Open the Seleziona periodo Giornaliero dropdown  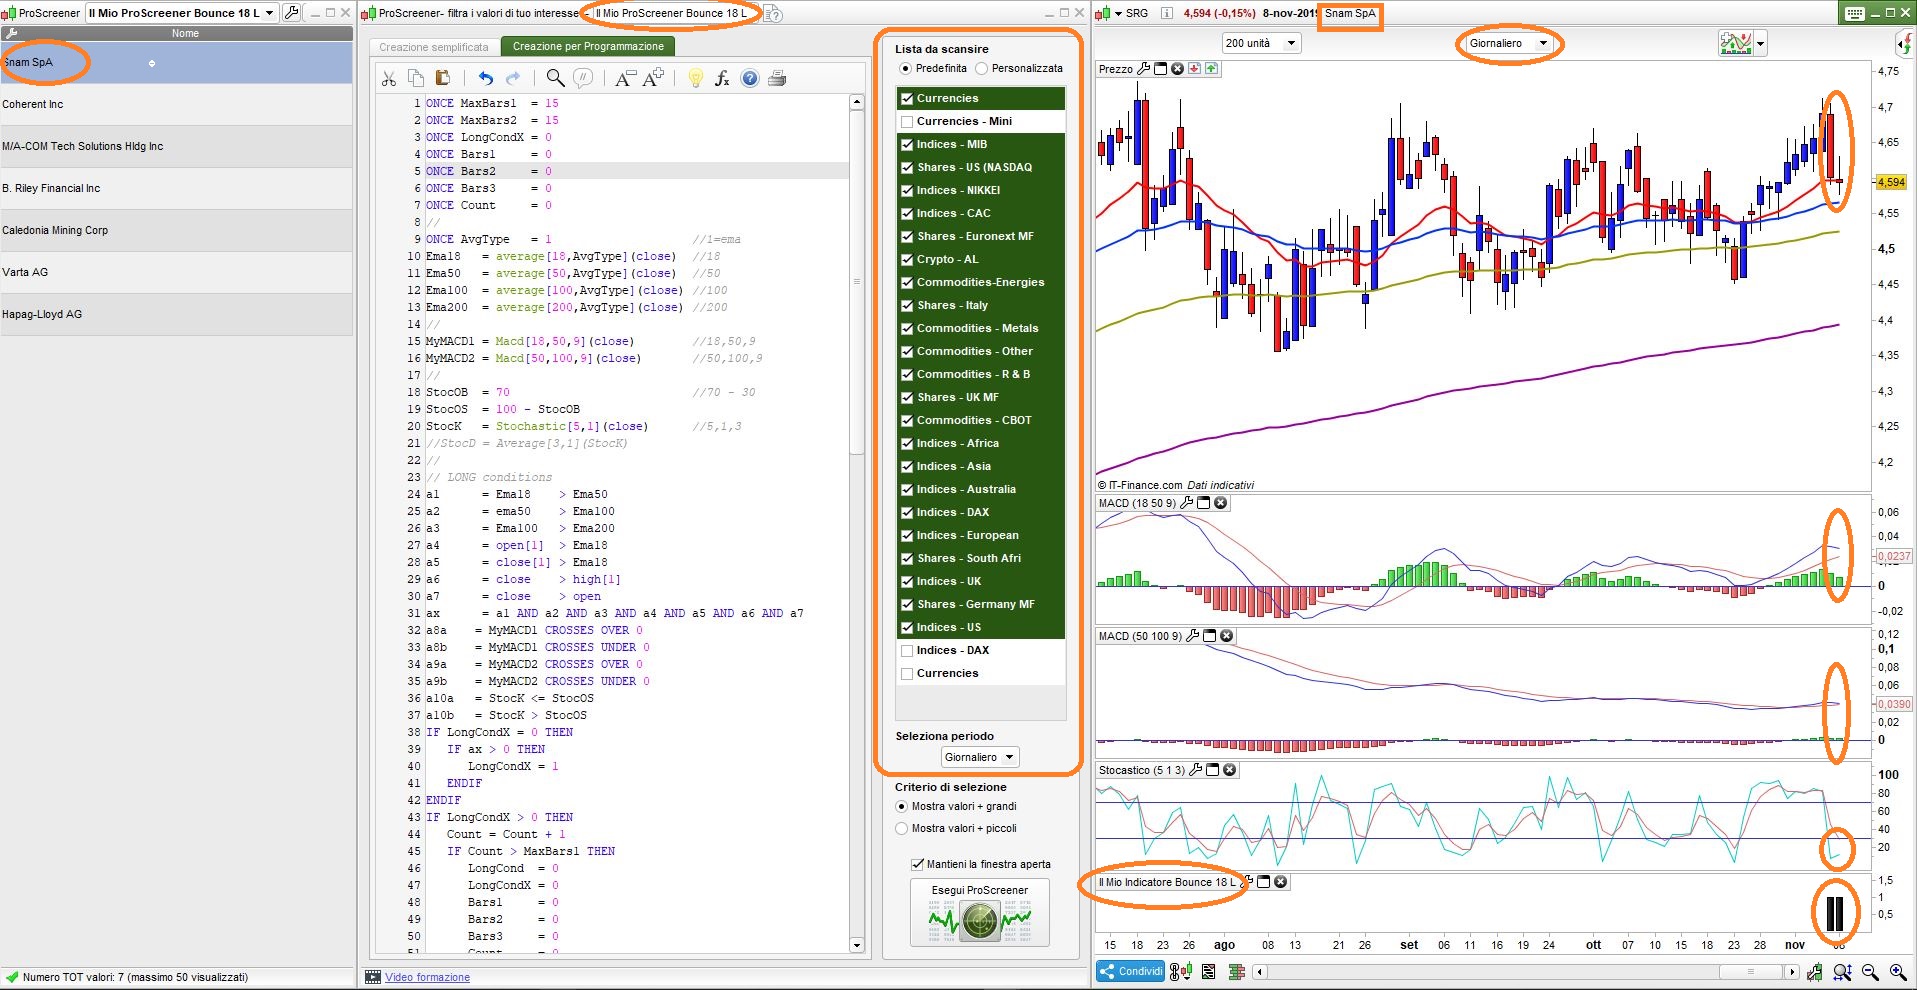pyautogui.click(x=979, y=757)
